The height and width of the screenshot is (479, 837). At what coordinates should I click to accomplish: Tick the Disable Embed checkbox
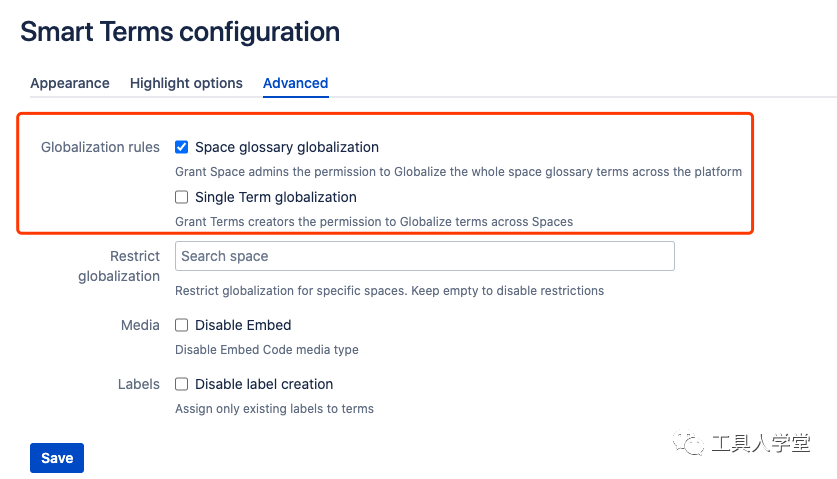182,325
